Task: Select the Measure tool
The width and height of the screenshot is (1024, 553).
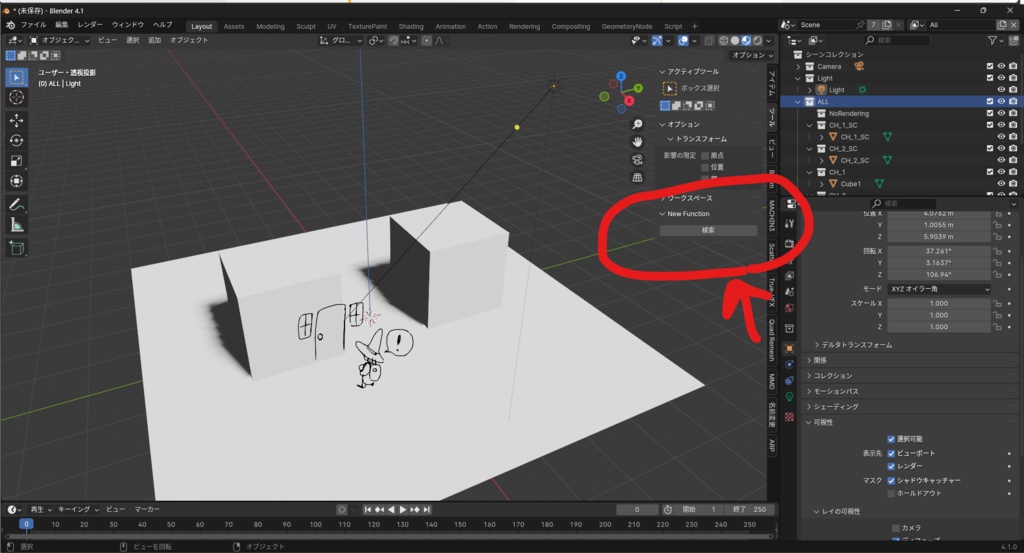Action: click(x=16, y=225)
